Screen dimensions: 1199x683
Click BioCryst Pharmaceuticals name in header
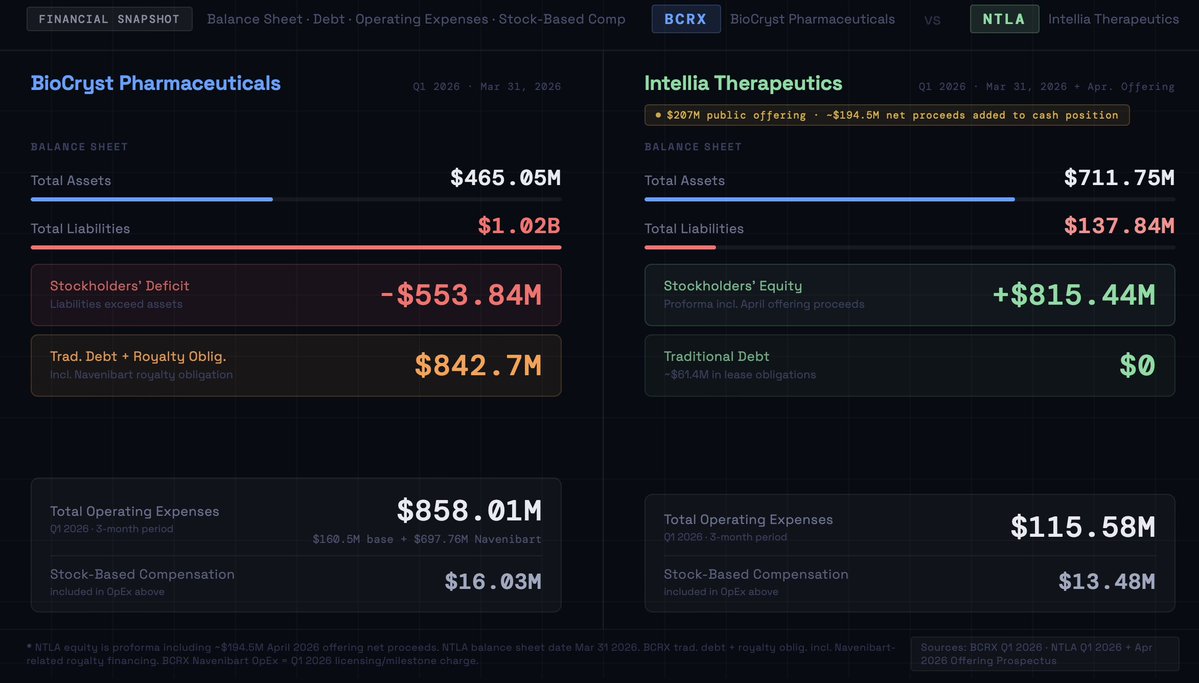[x=812, y=19]
